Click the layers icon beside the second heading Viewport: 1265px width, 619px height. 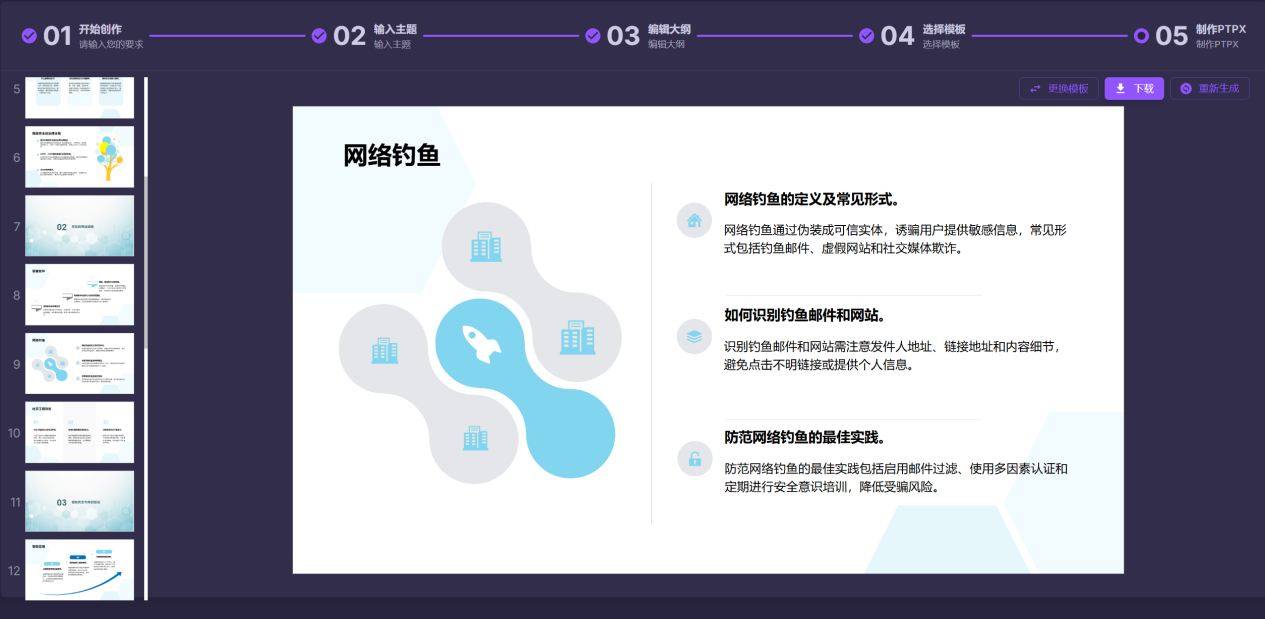[x=694, y=337]
